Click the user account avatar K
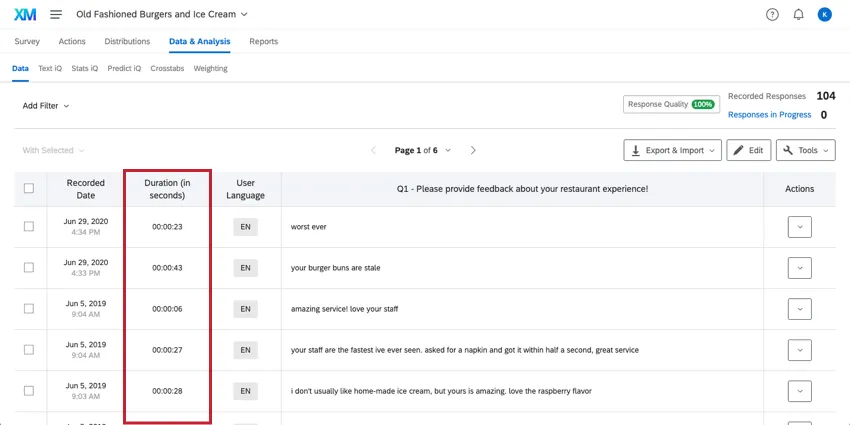 coord(824,14)
